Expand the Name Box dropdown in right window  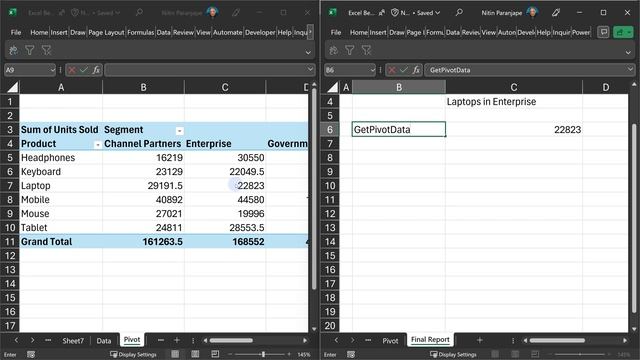(373, 70)
